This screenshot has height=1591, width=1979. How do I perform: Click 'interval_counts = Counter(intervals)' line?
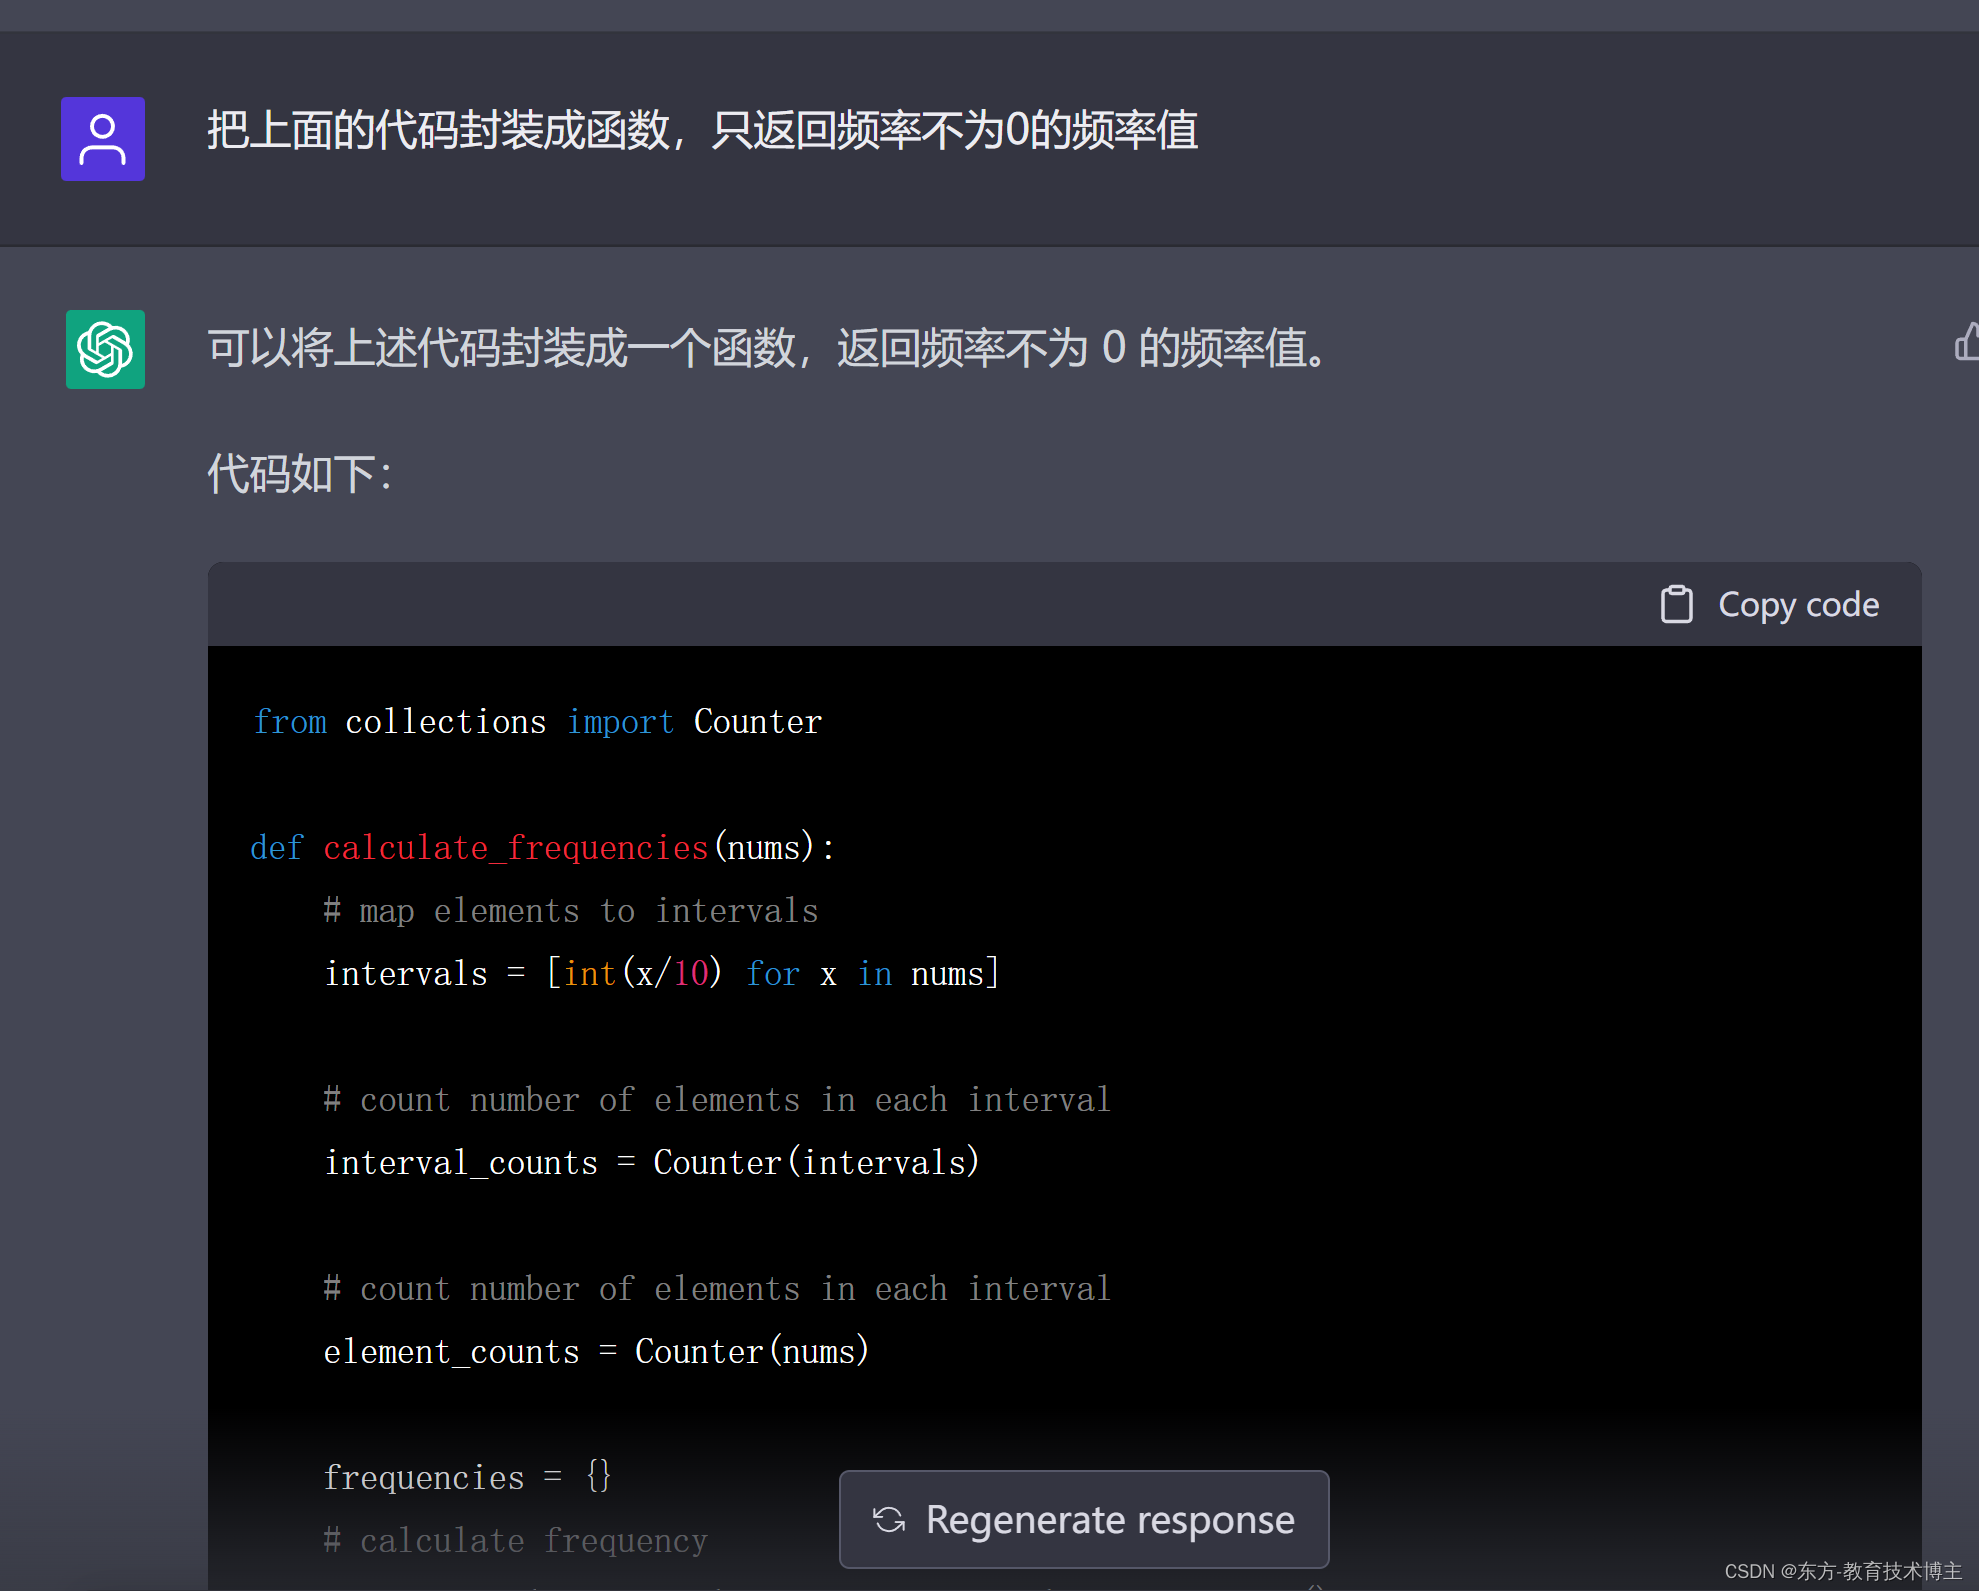[652, 1162]
